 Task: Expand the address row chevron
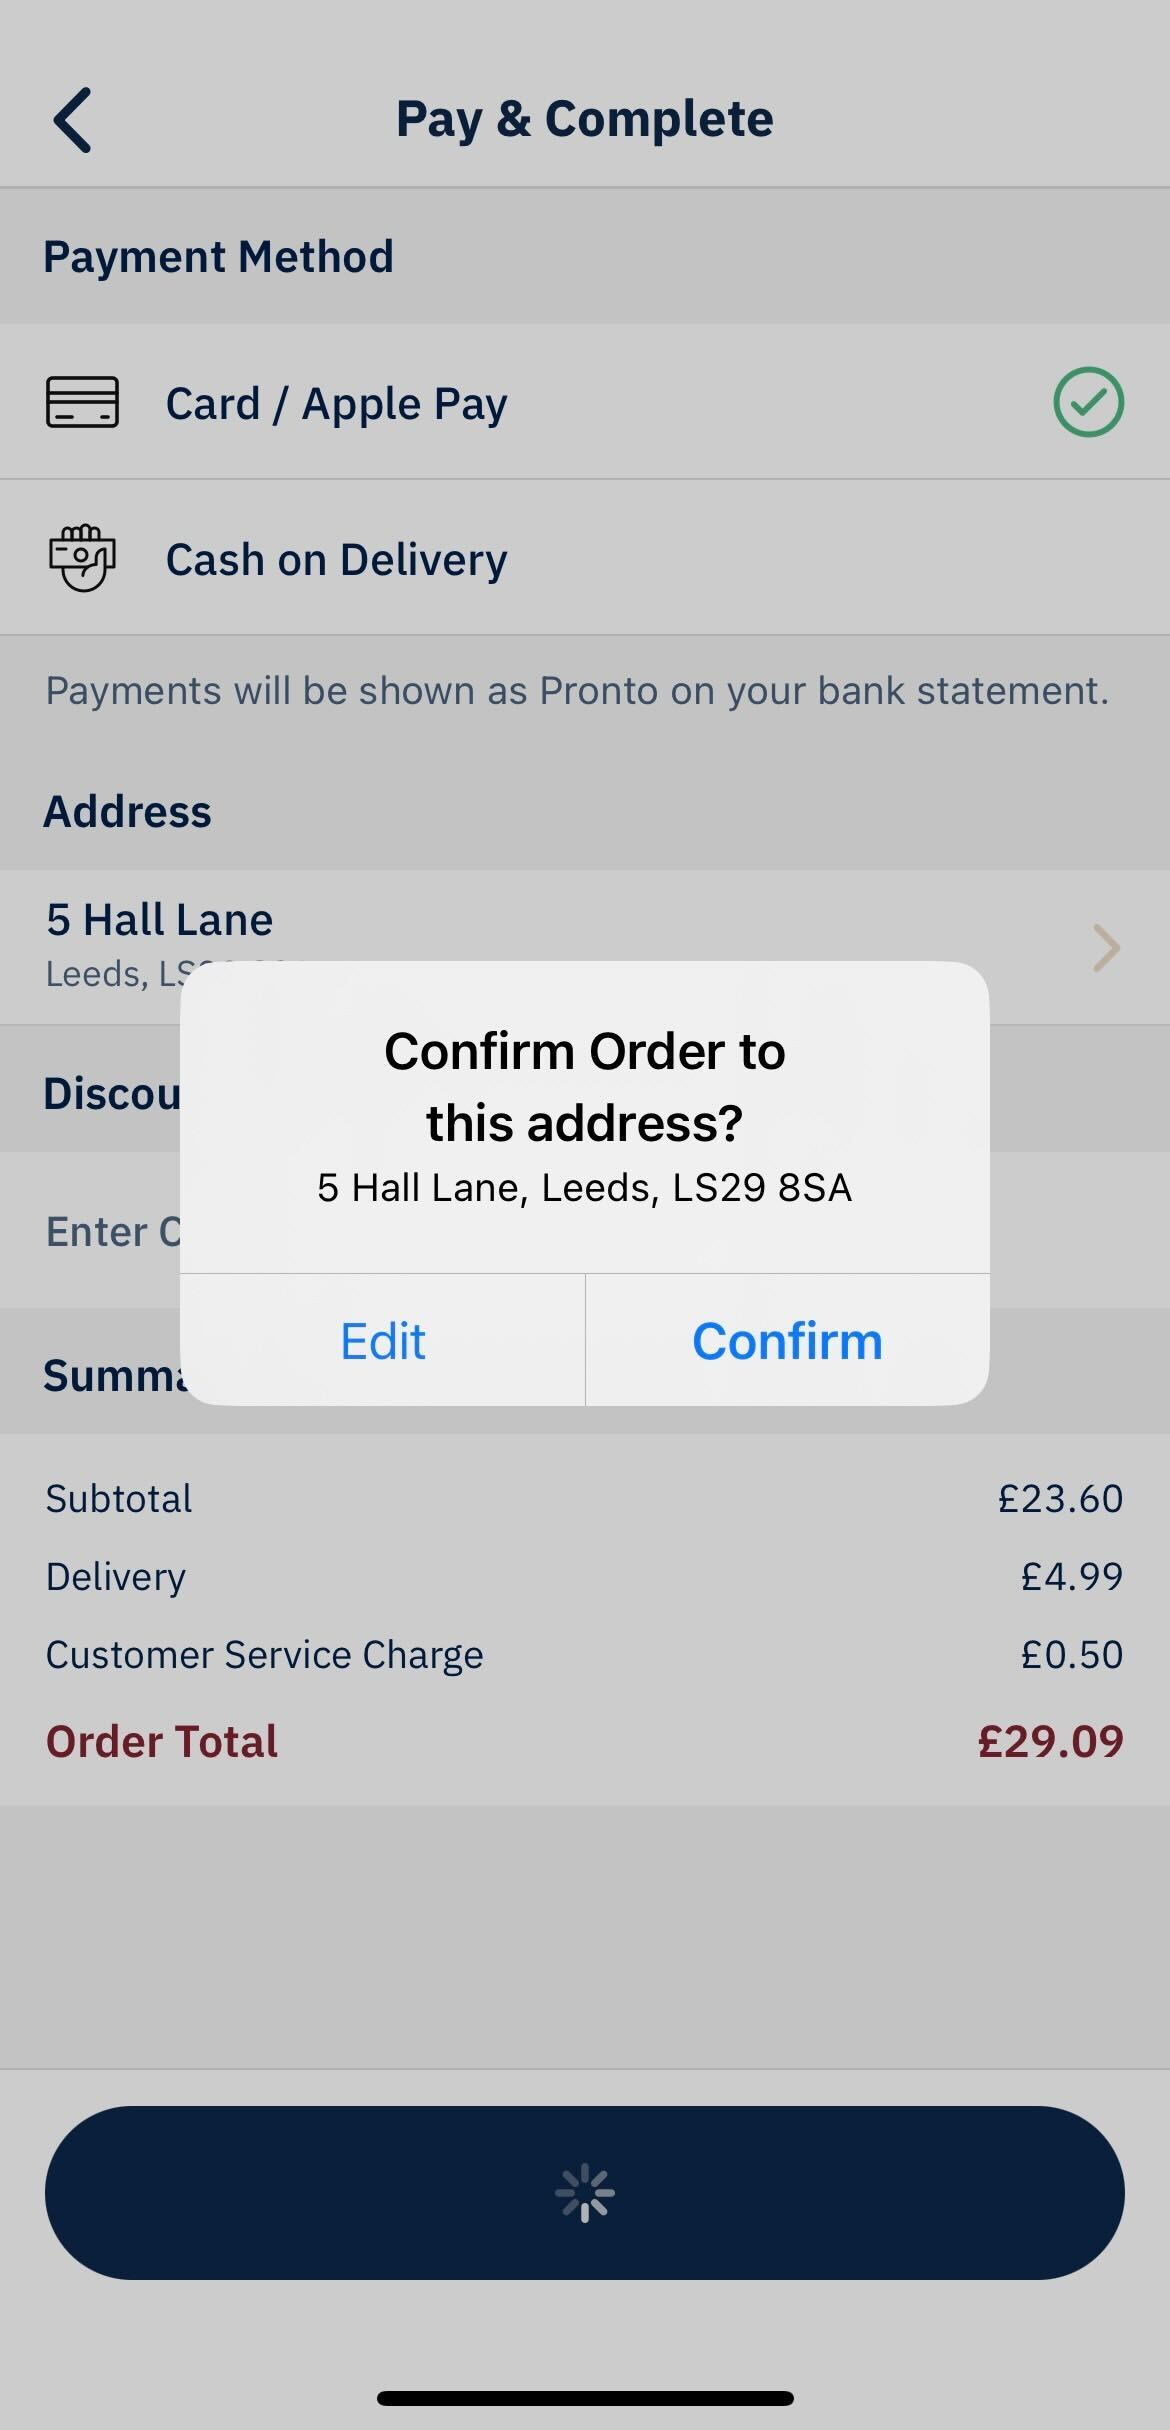pos(1105,948)
